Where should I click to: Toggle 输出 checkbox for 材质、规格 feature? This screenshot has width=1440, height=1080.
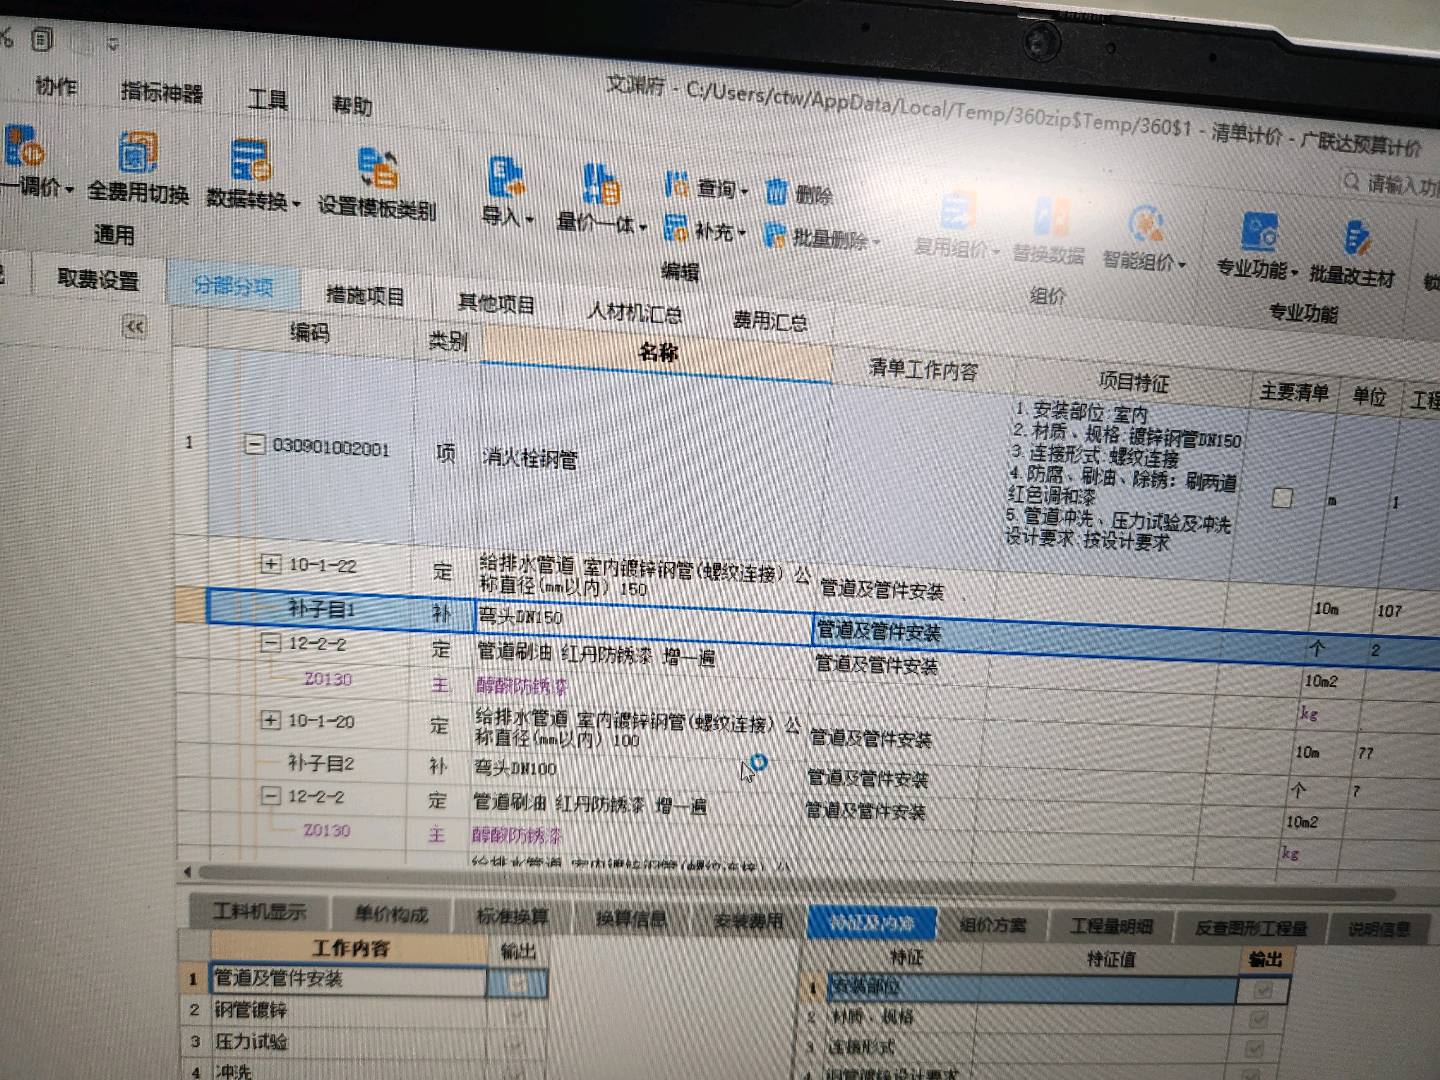click(1259, 1020)
